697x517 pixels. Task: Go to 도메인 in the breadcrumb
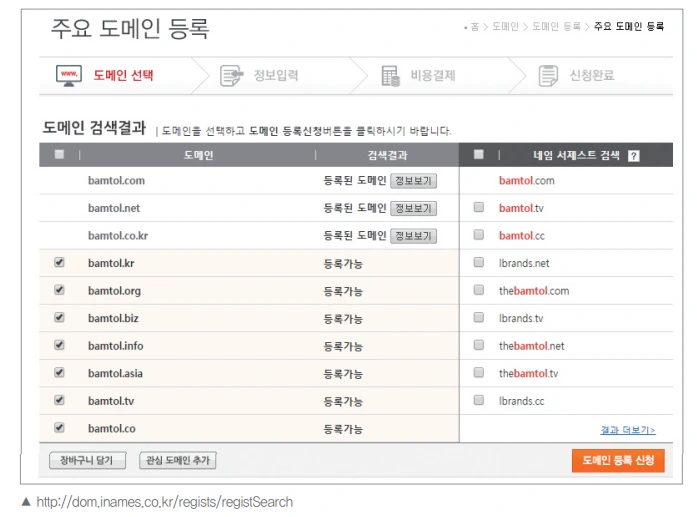pyautogui.click(x=505, y=27)
